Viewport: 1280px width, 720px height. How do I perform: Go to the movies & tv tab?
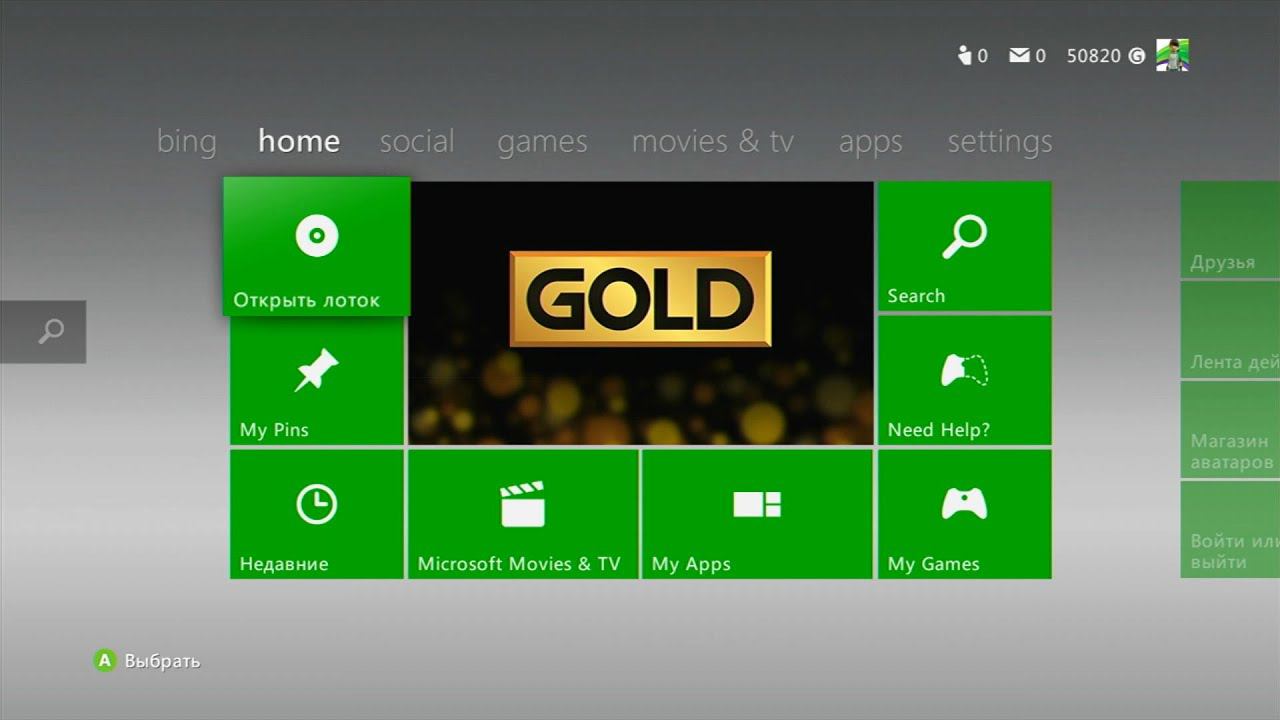click(712, 141)
